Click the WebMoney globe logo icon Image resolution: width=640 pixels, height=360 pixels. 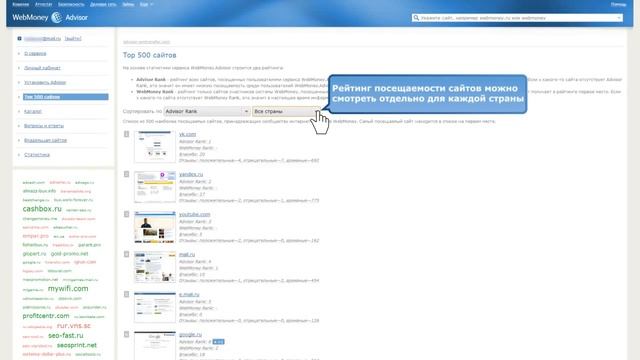(57, 17)
